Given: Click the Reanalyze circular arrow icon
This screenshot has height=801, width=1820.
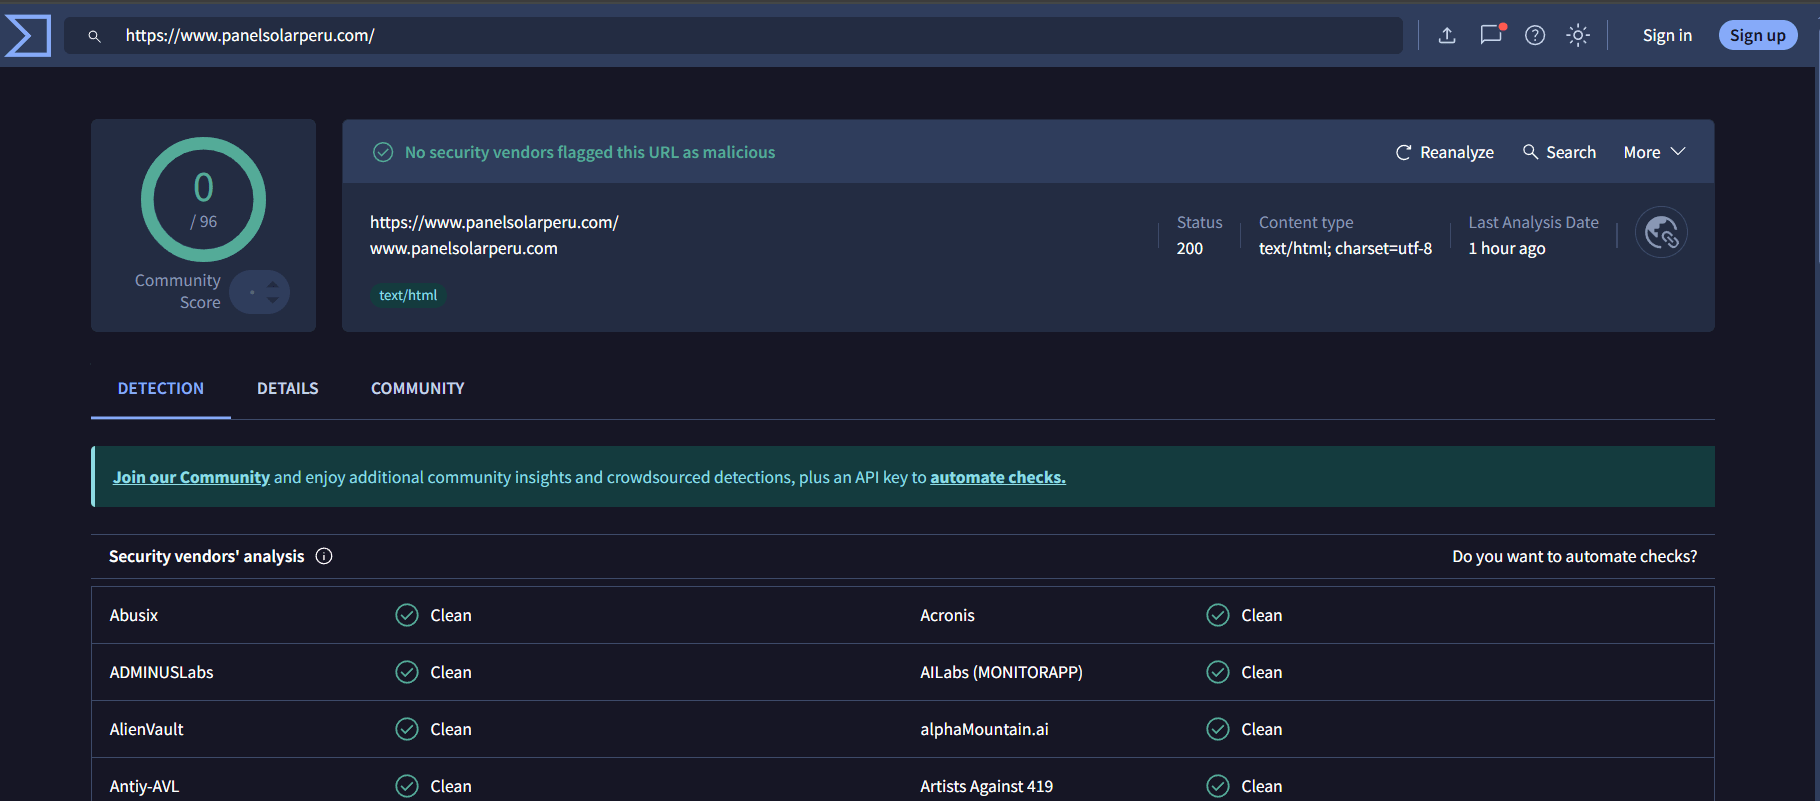Looking at the screenshot, I should 1404,152.
